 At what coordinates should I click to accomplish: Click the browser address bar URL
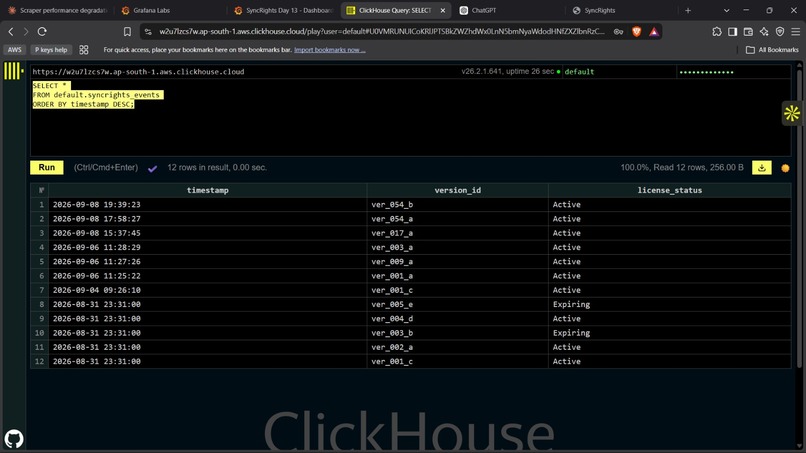[x=382, y=32]
